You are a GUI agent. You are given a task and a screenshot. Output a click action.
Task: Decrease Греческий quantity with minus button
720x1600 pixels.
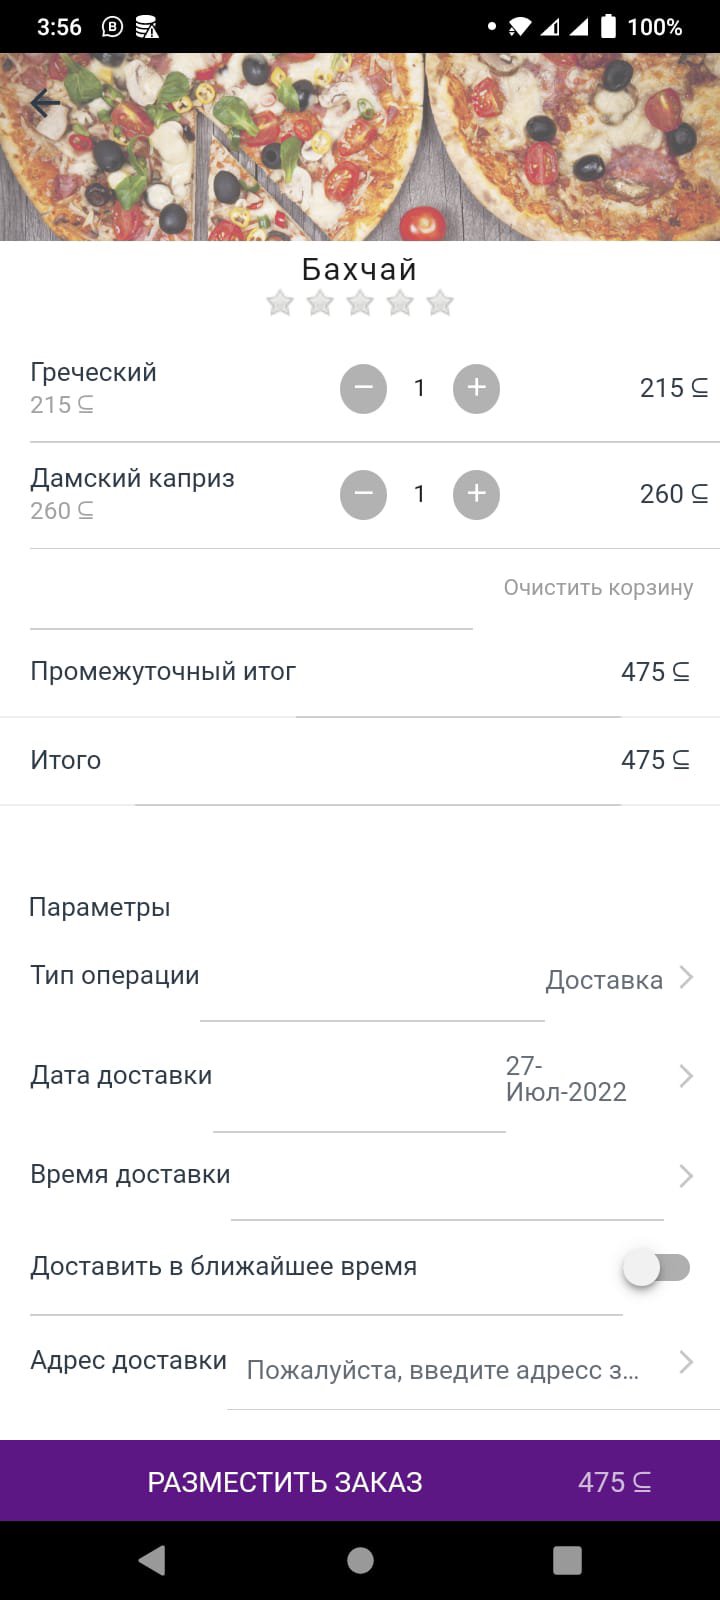(x=363, y=388)
